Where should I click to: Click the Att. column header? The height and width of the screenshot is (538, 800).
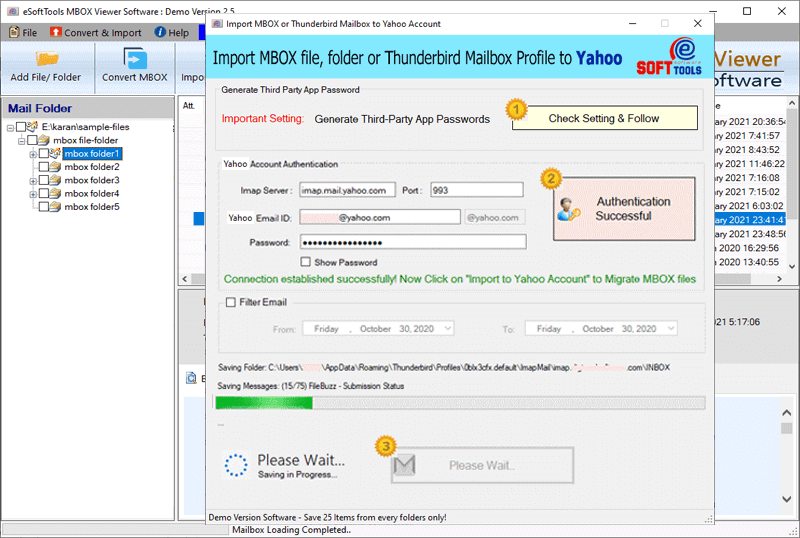click(189, 106)
